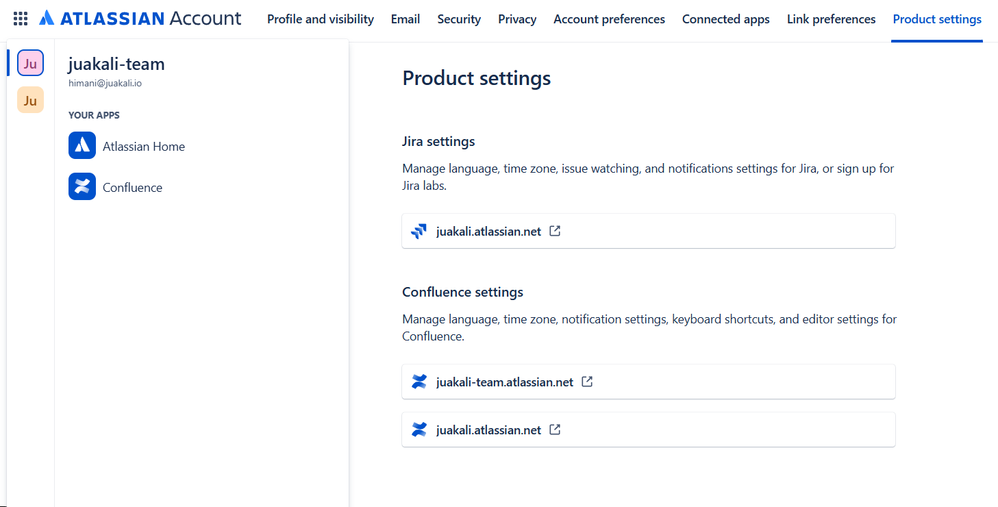The image size is (998, 507).
Task: Click external link icon in Jira row
Action: point(555,231)
